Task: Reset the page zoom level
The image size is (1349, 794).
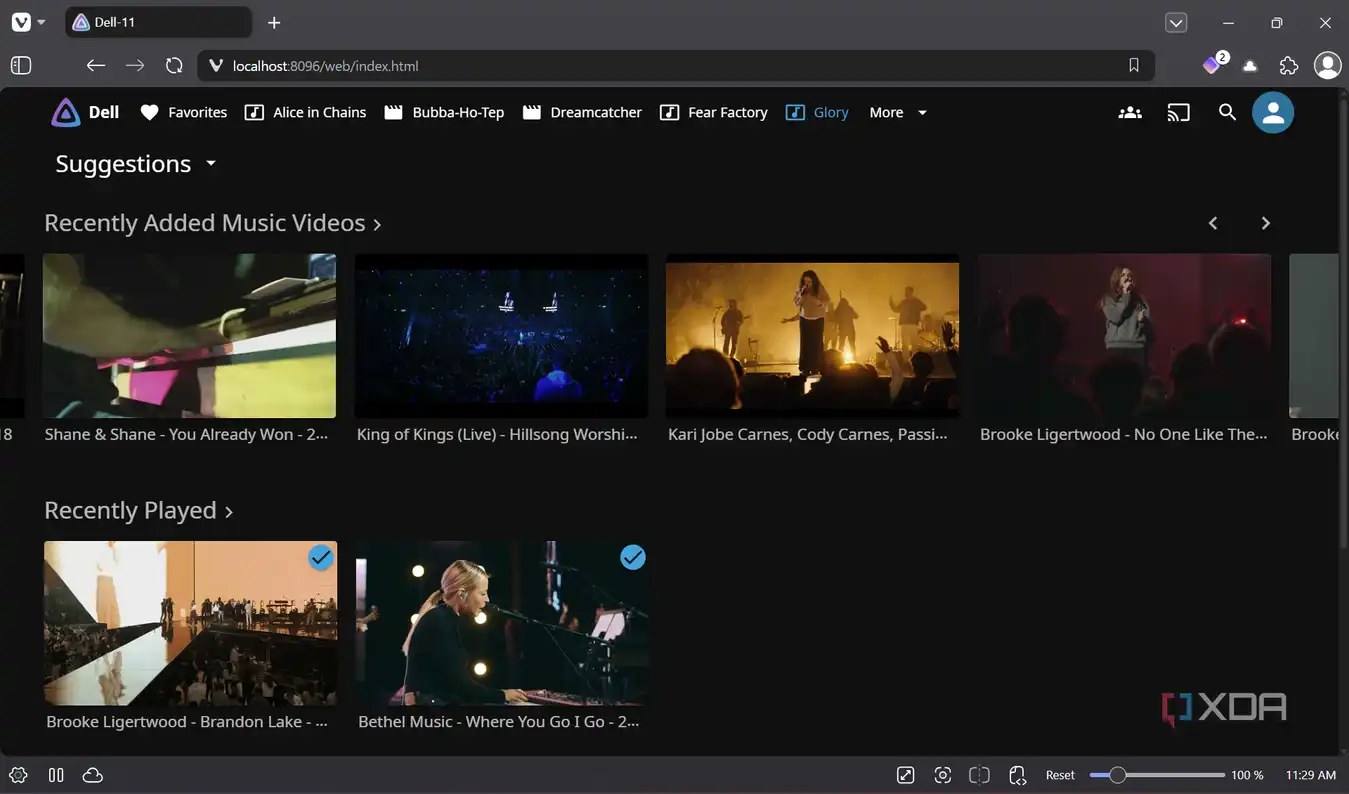Action: (1060, 775)
